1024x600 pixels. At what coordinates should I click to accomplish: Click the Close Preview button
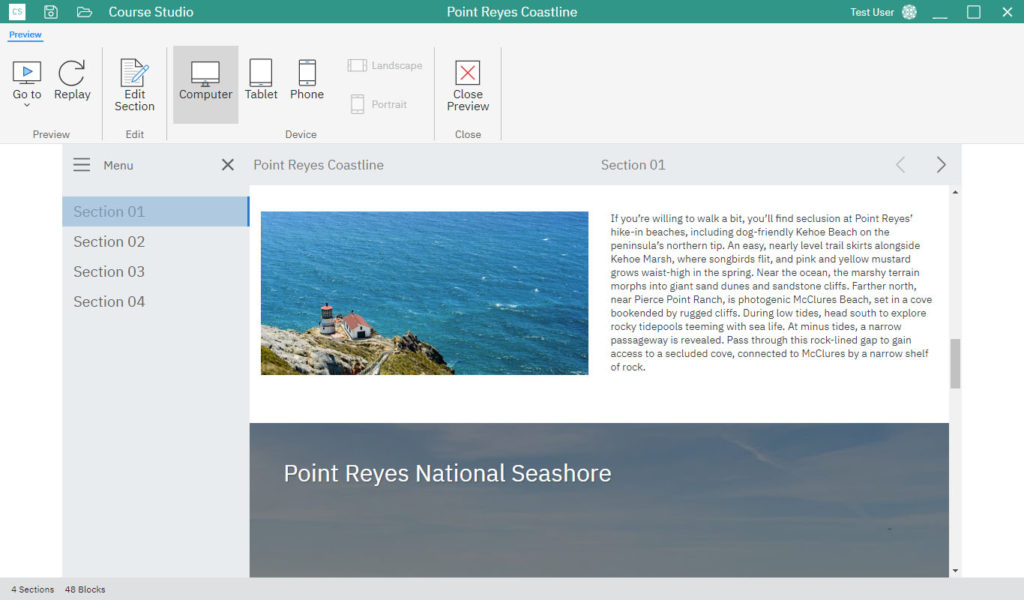468,85
